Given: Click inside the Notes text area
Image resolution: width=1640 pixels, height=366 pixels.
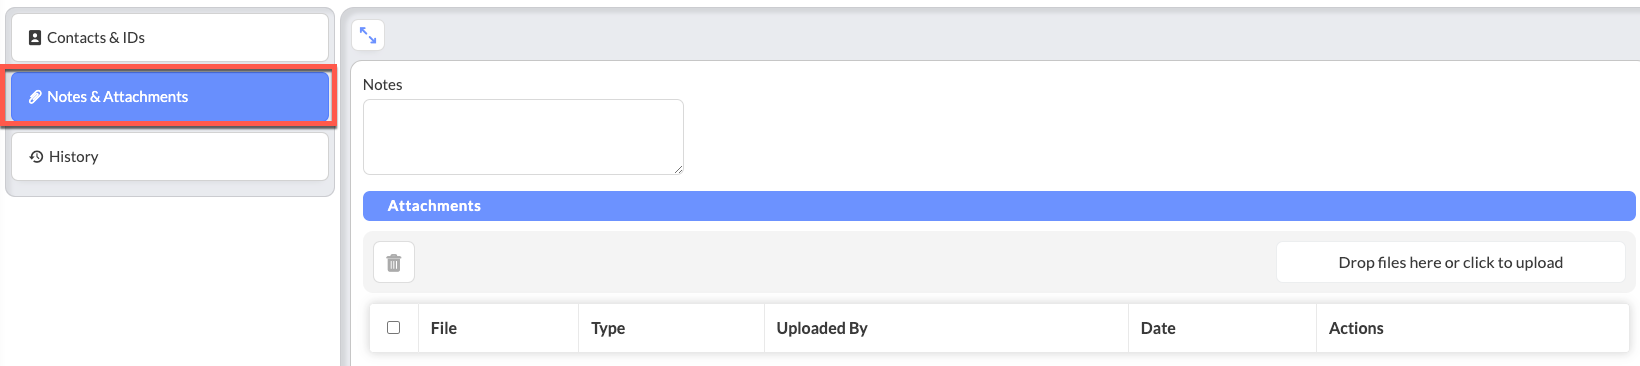Looking at the screenshot, I should point(523,137).
